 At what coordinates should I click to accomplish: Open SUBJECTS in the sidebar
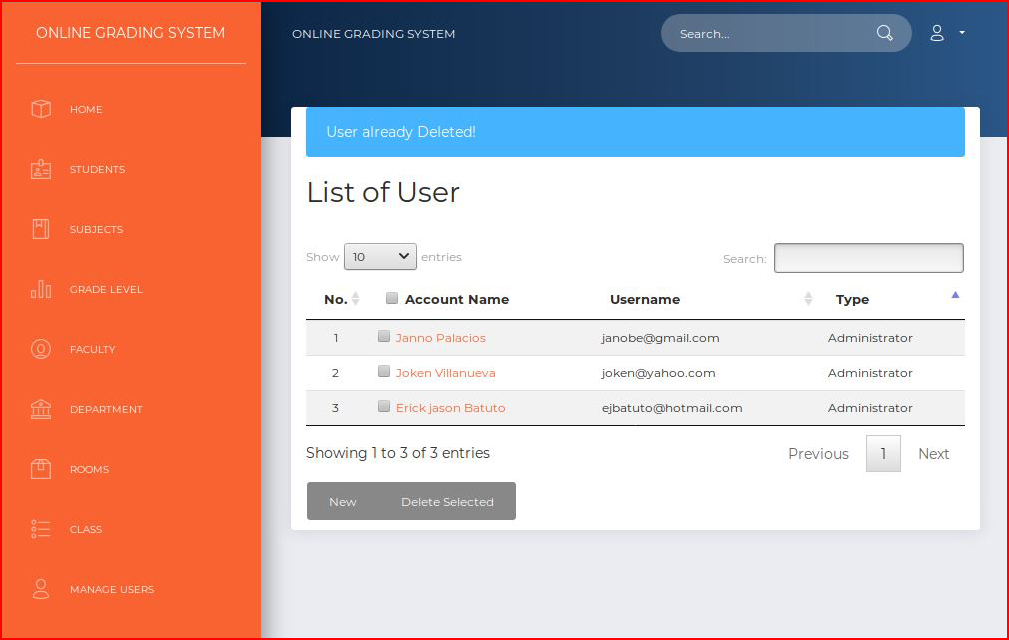point(97,229)
